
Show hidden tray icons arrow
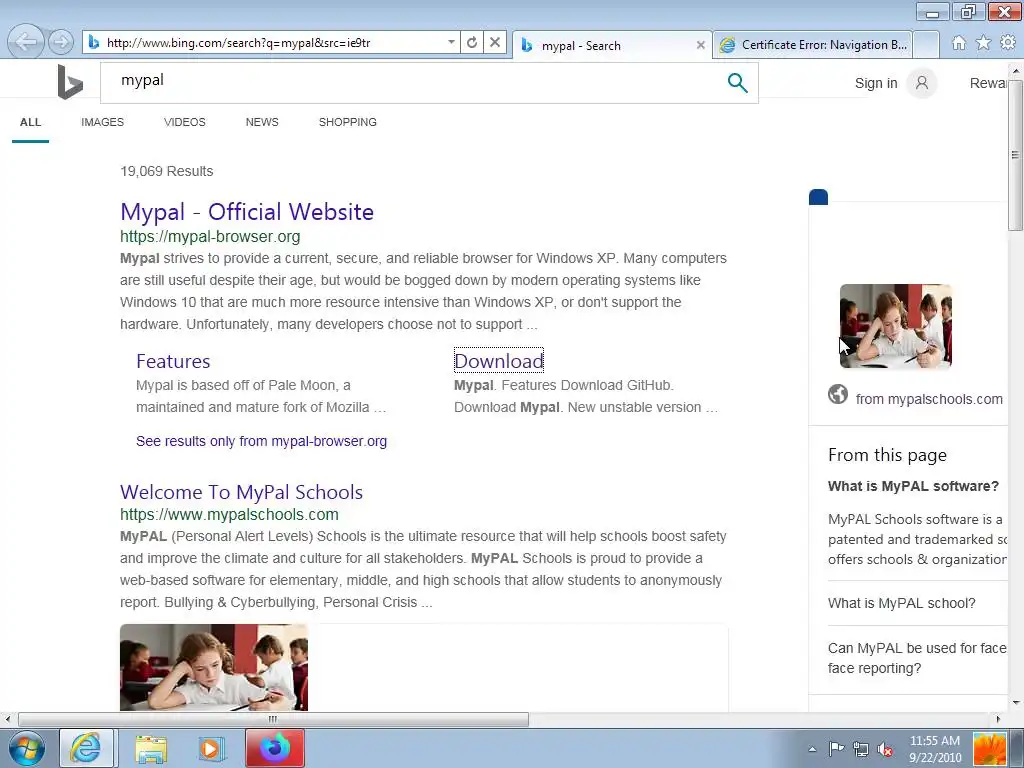tap(812, 749)
